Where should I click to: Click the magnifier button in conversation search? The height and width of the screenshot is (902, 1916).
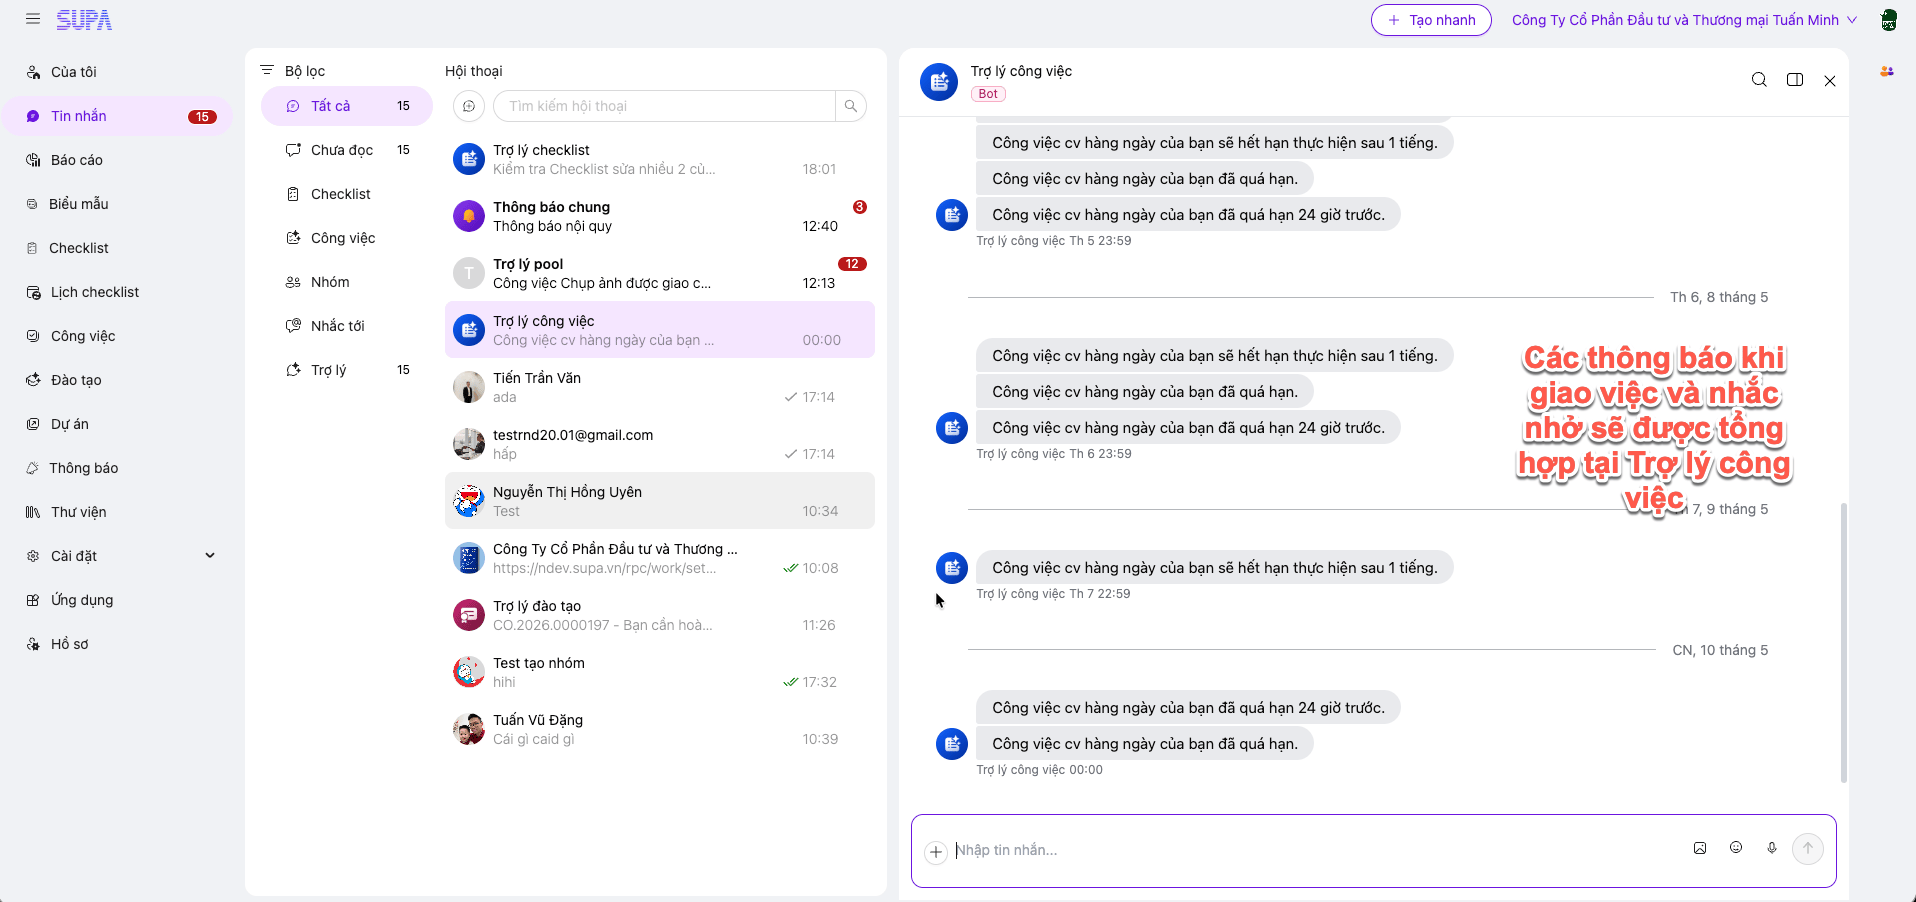[851, 106]
